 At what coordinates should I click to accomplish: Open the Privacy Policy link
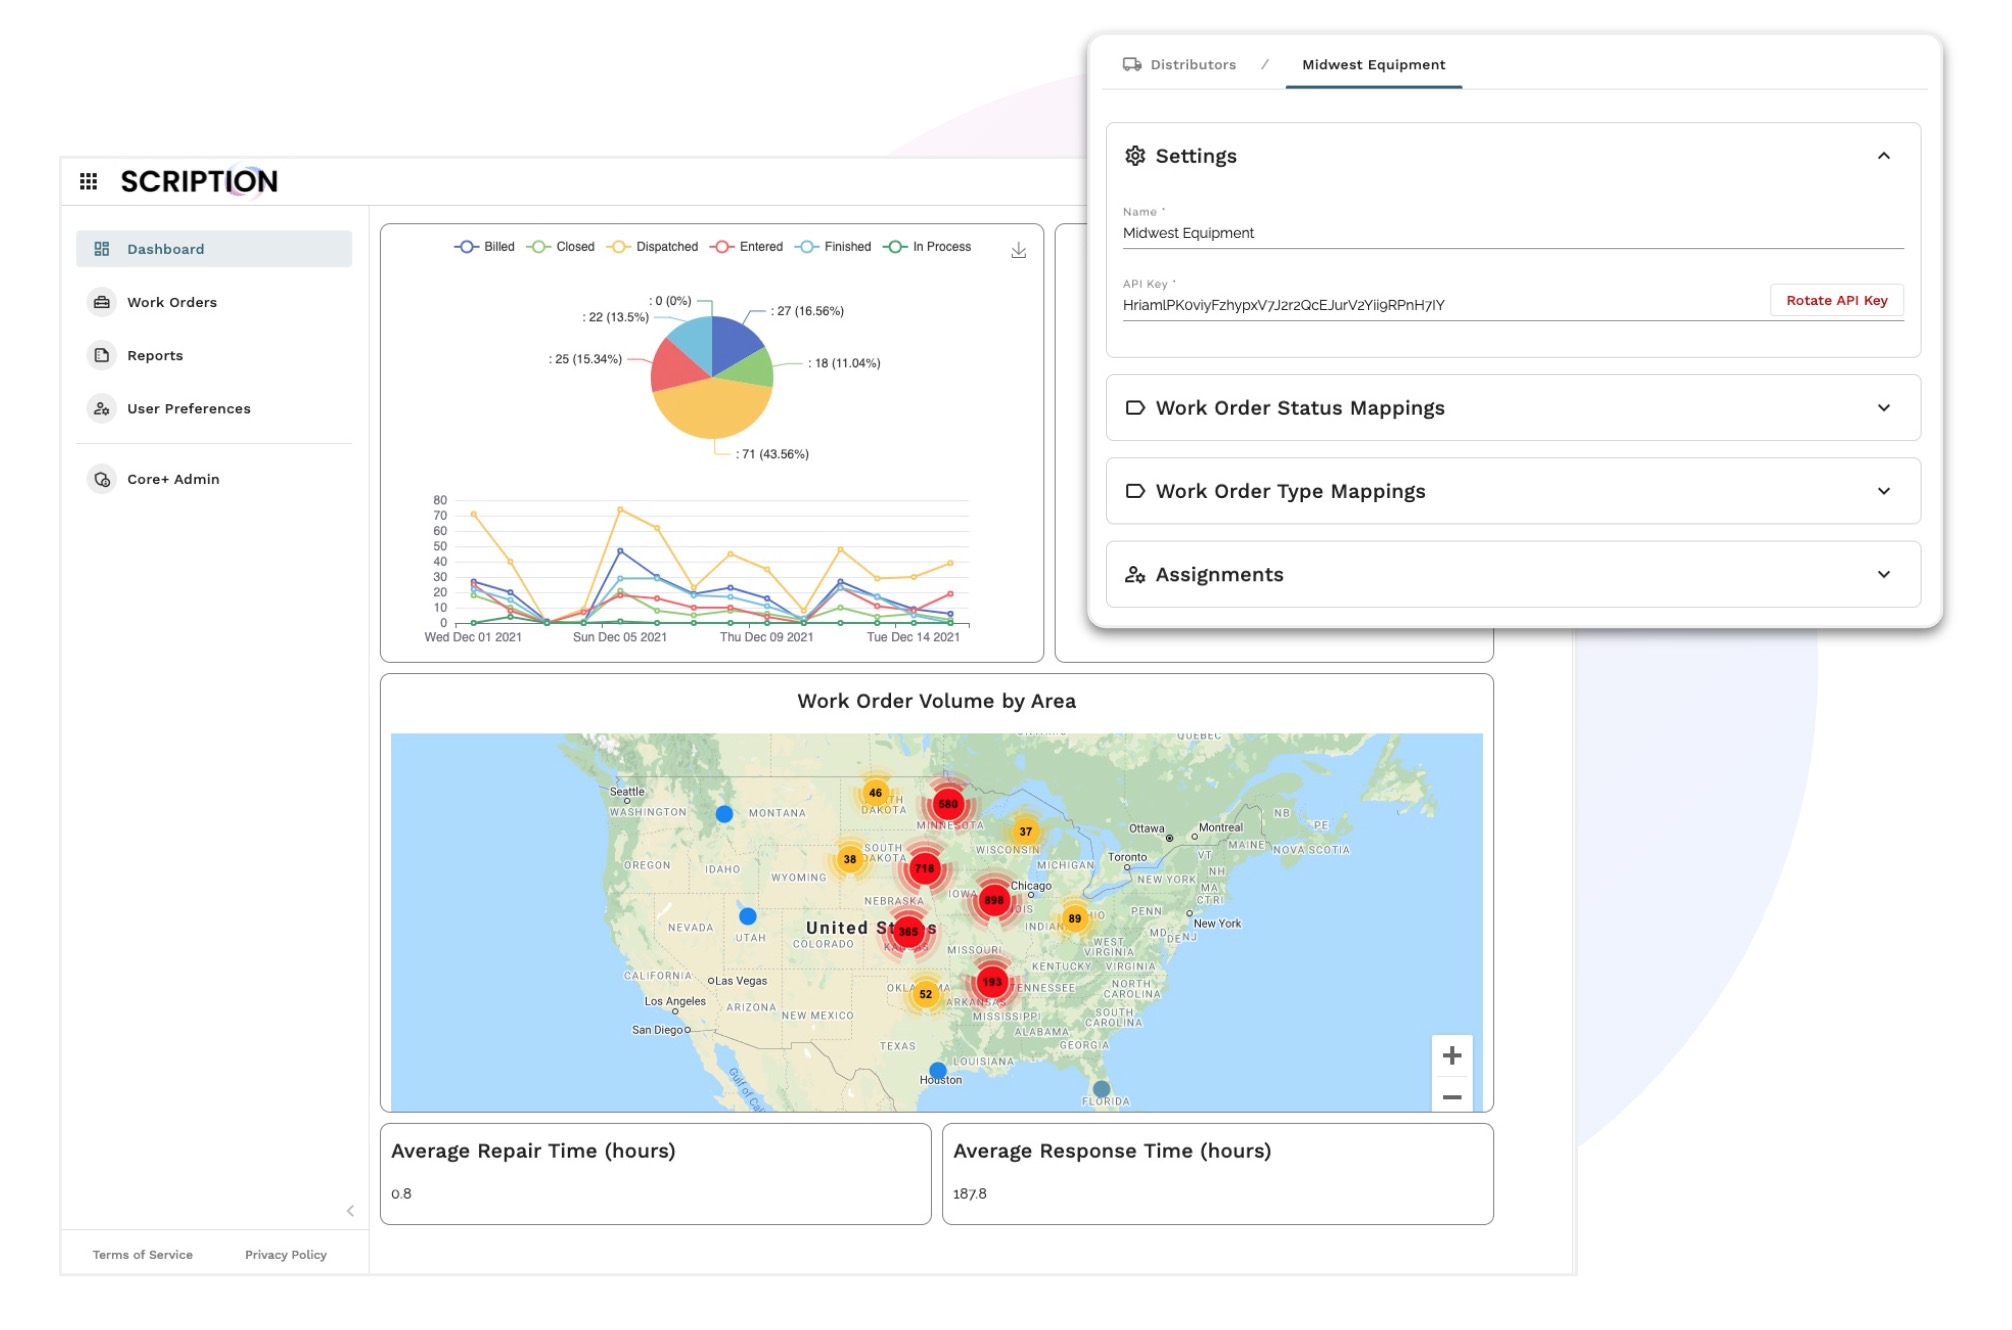tap(285, 1254)
